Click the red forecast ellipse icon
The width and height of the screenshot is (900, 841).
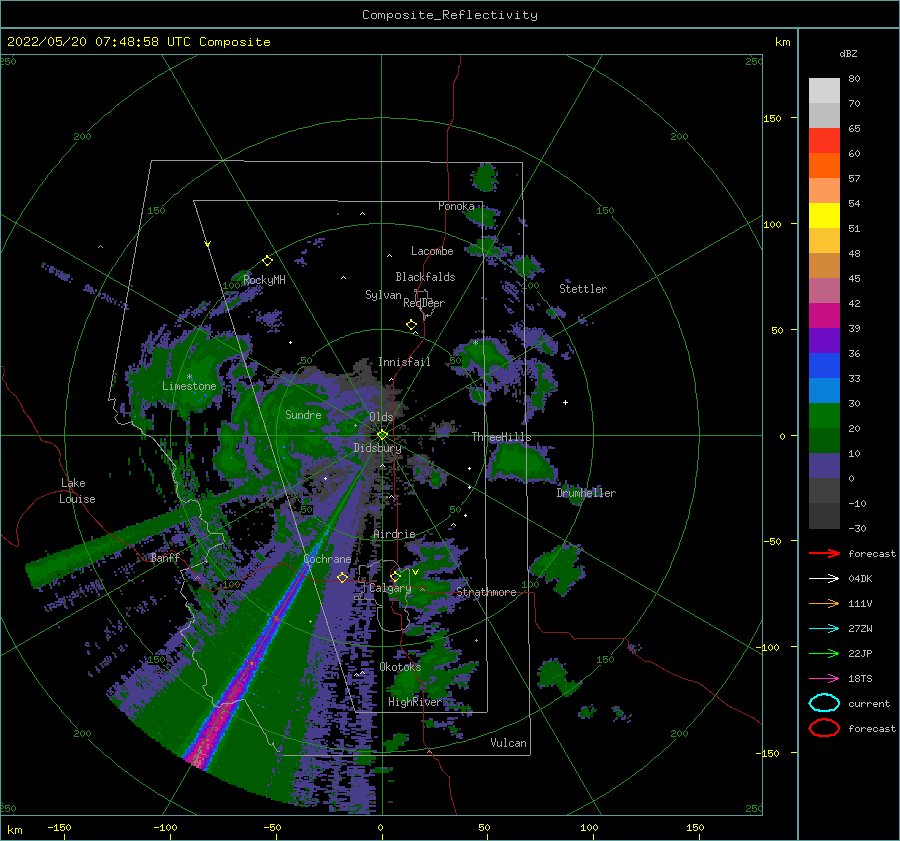click(x=824, y=728)
